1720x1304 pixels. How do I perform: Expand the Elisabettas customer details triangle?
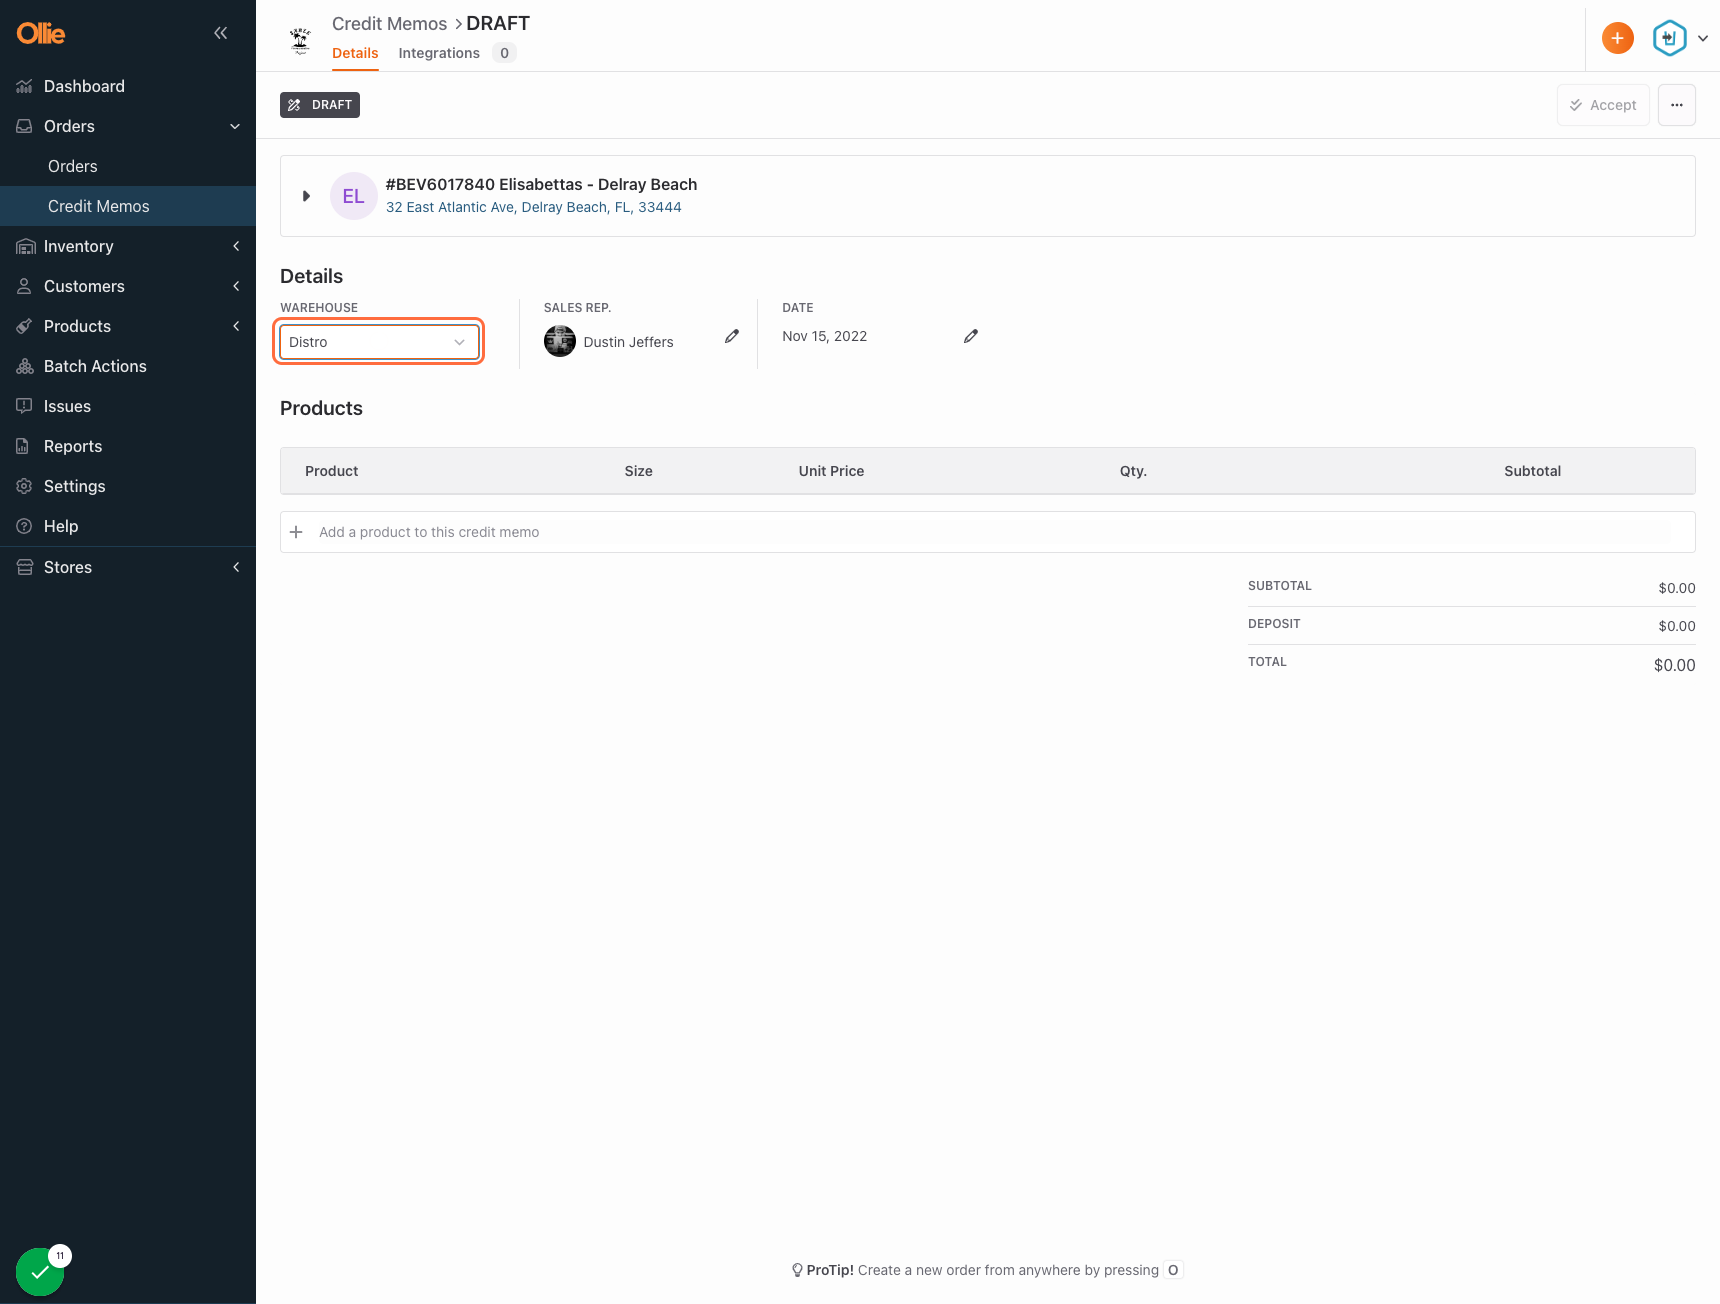(x=306, y=196)
